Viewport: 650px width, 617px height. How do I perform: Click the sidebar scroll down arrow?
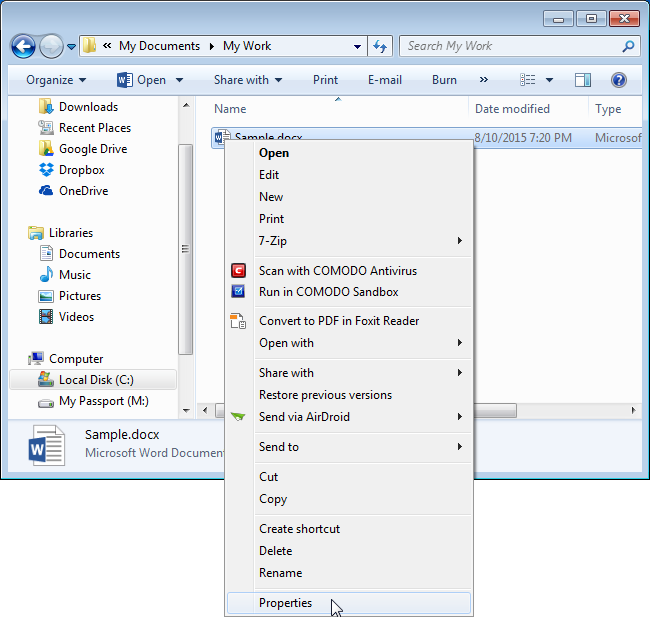point(186,411)
